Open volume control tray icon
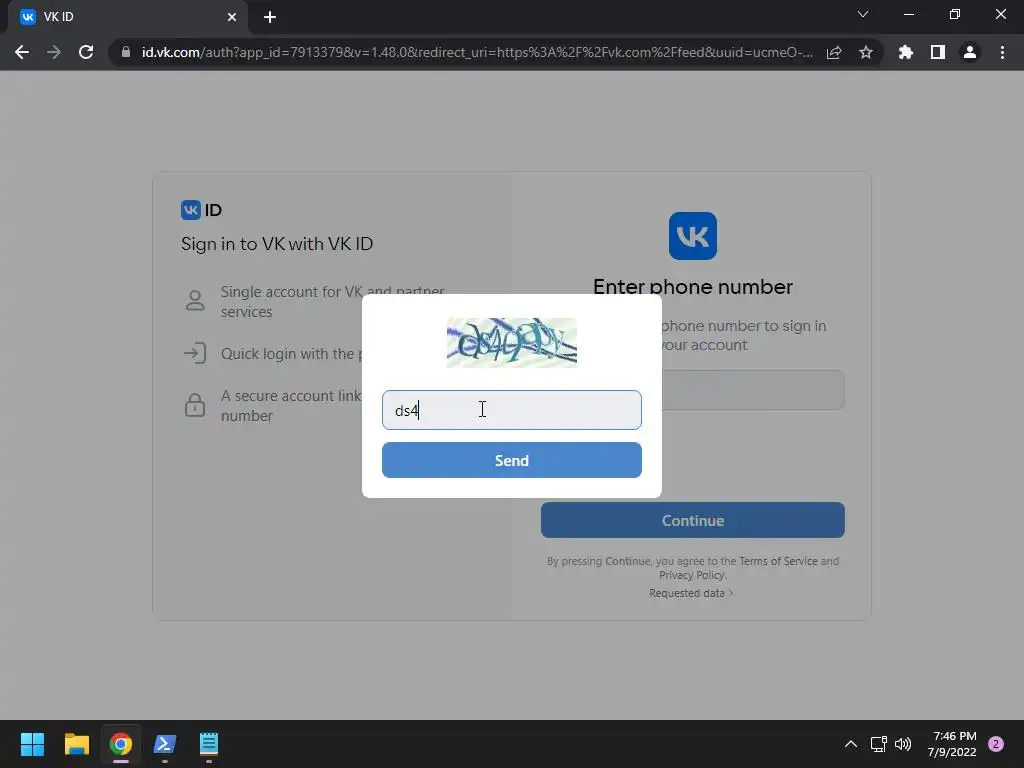 coord(903,744)
